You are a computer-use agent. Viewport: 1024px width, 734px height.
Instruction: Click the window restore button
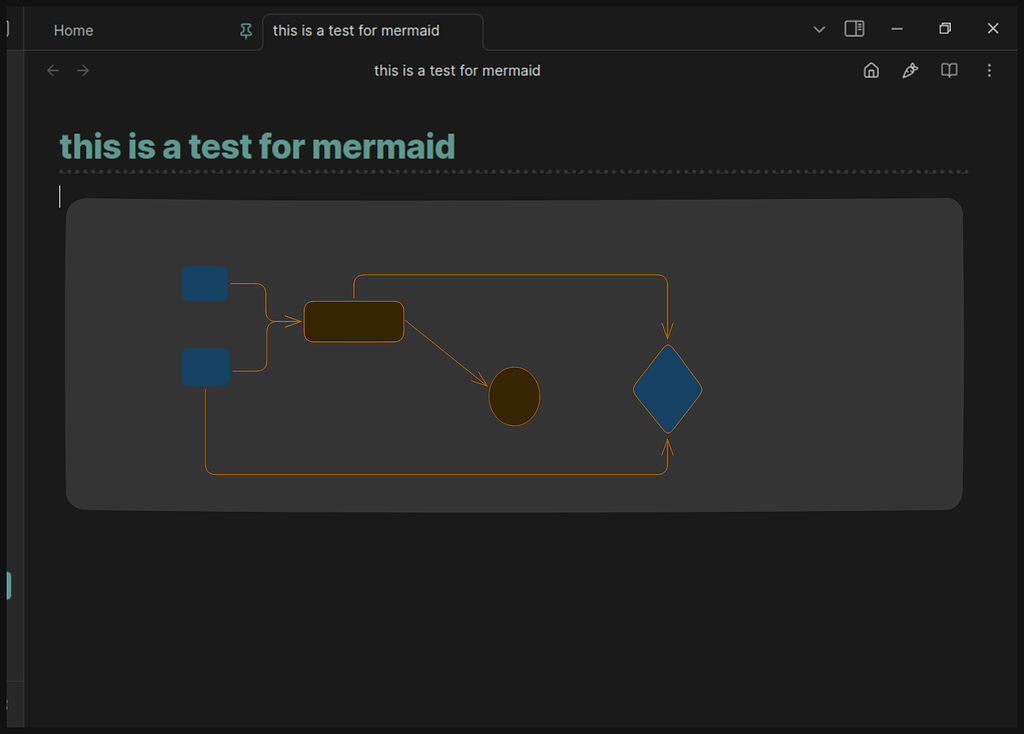point(945,28)
